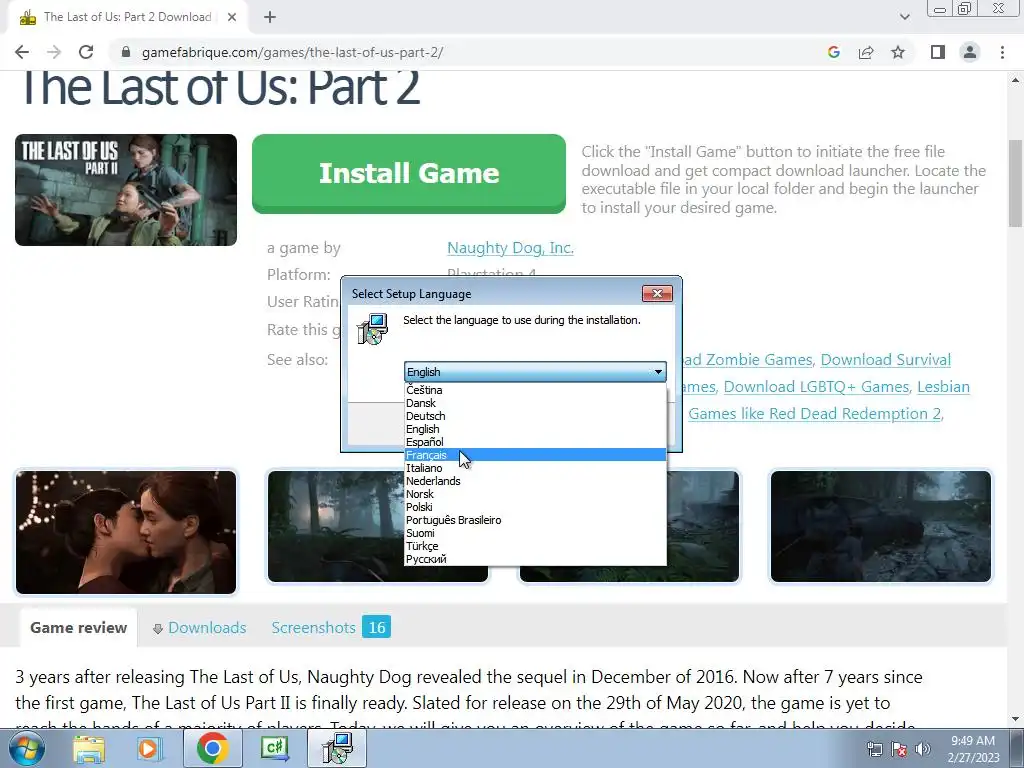This screenshot has height=768, width=1024.
Task: Close the Select Setup Language dialog
Action: [657, 294]
